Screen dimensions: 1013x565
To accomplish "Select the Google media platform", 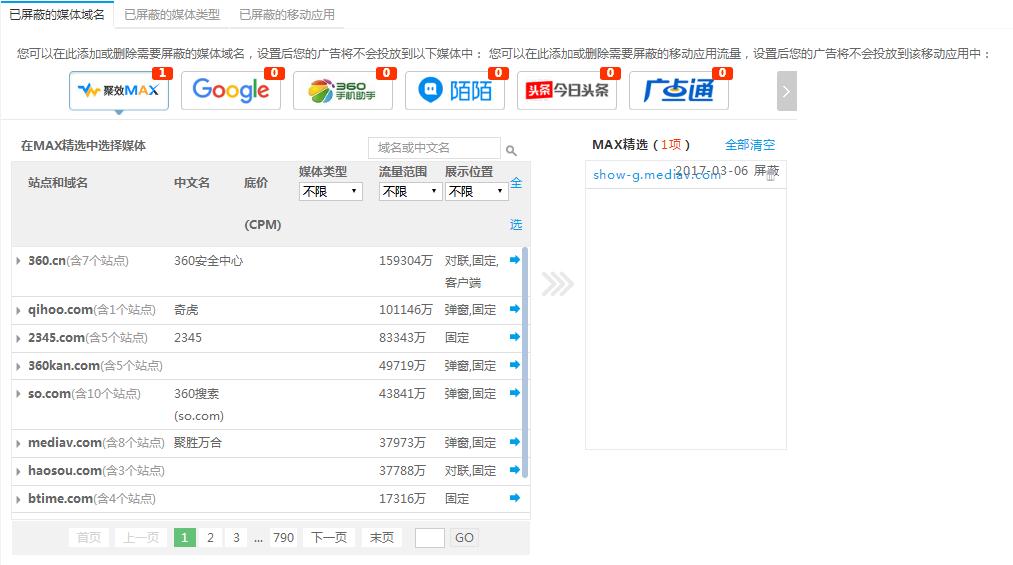I will (x=230, y=91).
